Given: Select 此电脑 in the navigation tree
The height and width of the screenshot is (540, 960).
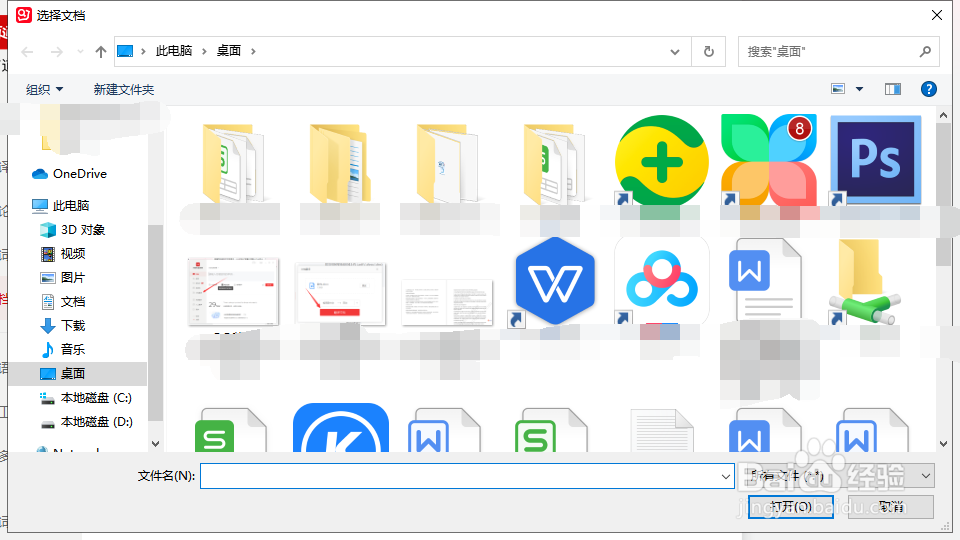Looking at the screenshot, I should click(61, 206).
